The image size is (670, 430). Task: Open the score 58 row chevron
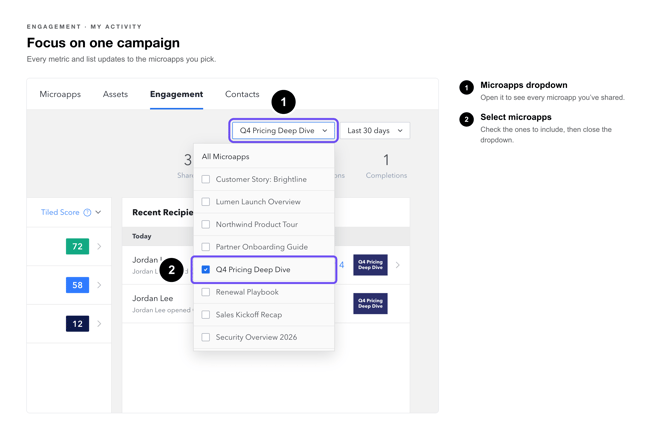pyautogui.click(x=99, y=285)
